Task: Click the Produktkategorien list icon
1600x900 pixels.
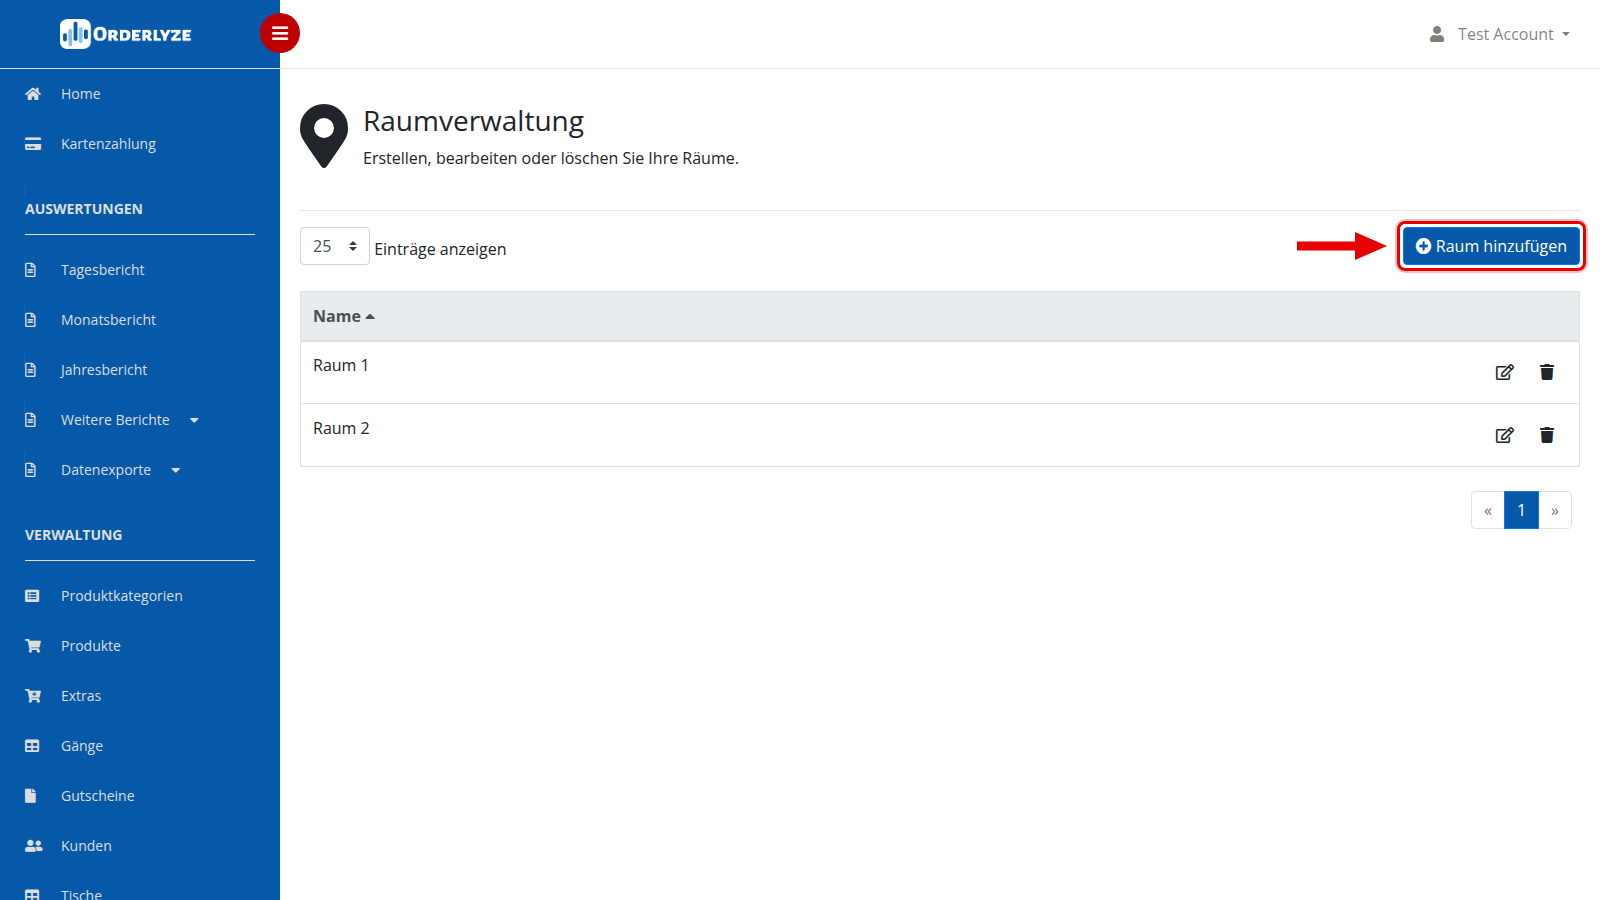Action: pyautogui.click(x=32, y=596)
